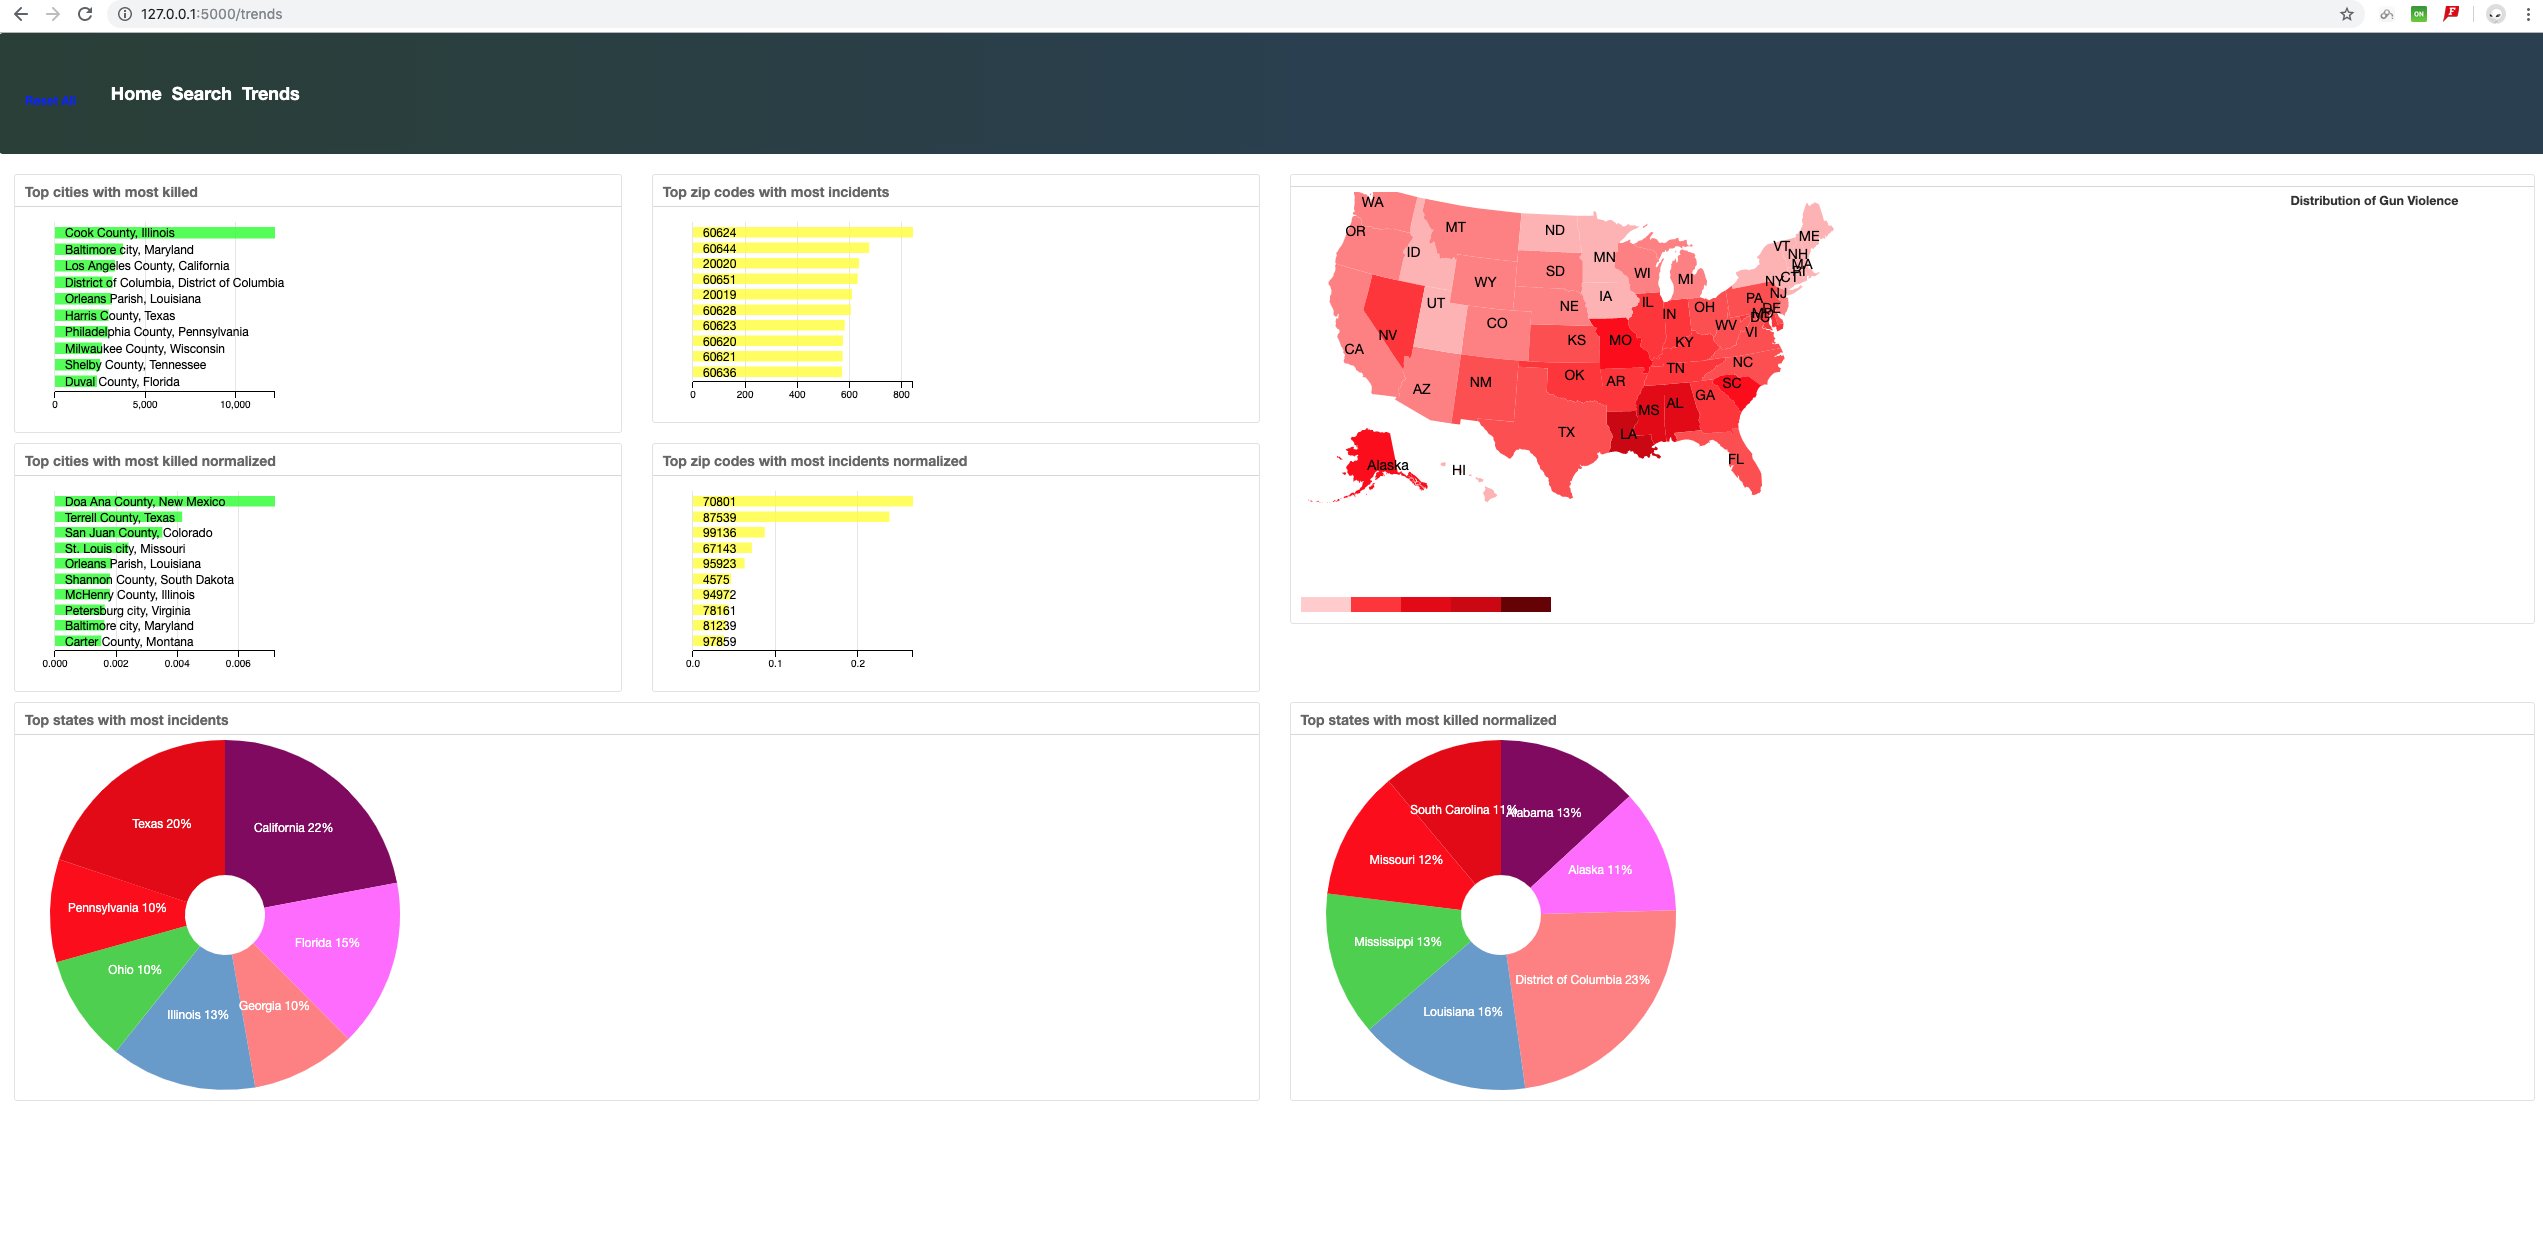Screen dimensions: 2543x1233
Task: Open the alien avatar profile menu
Action: (x=2496, y=14)
